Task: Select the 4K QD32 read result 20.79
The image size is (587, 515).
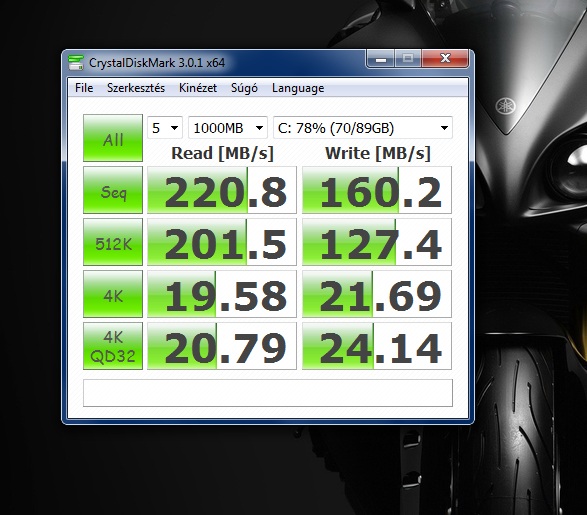Action: tap(222, 346)
